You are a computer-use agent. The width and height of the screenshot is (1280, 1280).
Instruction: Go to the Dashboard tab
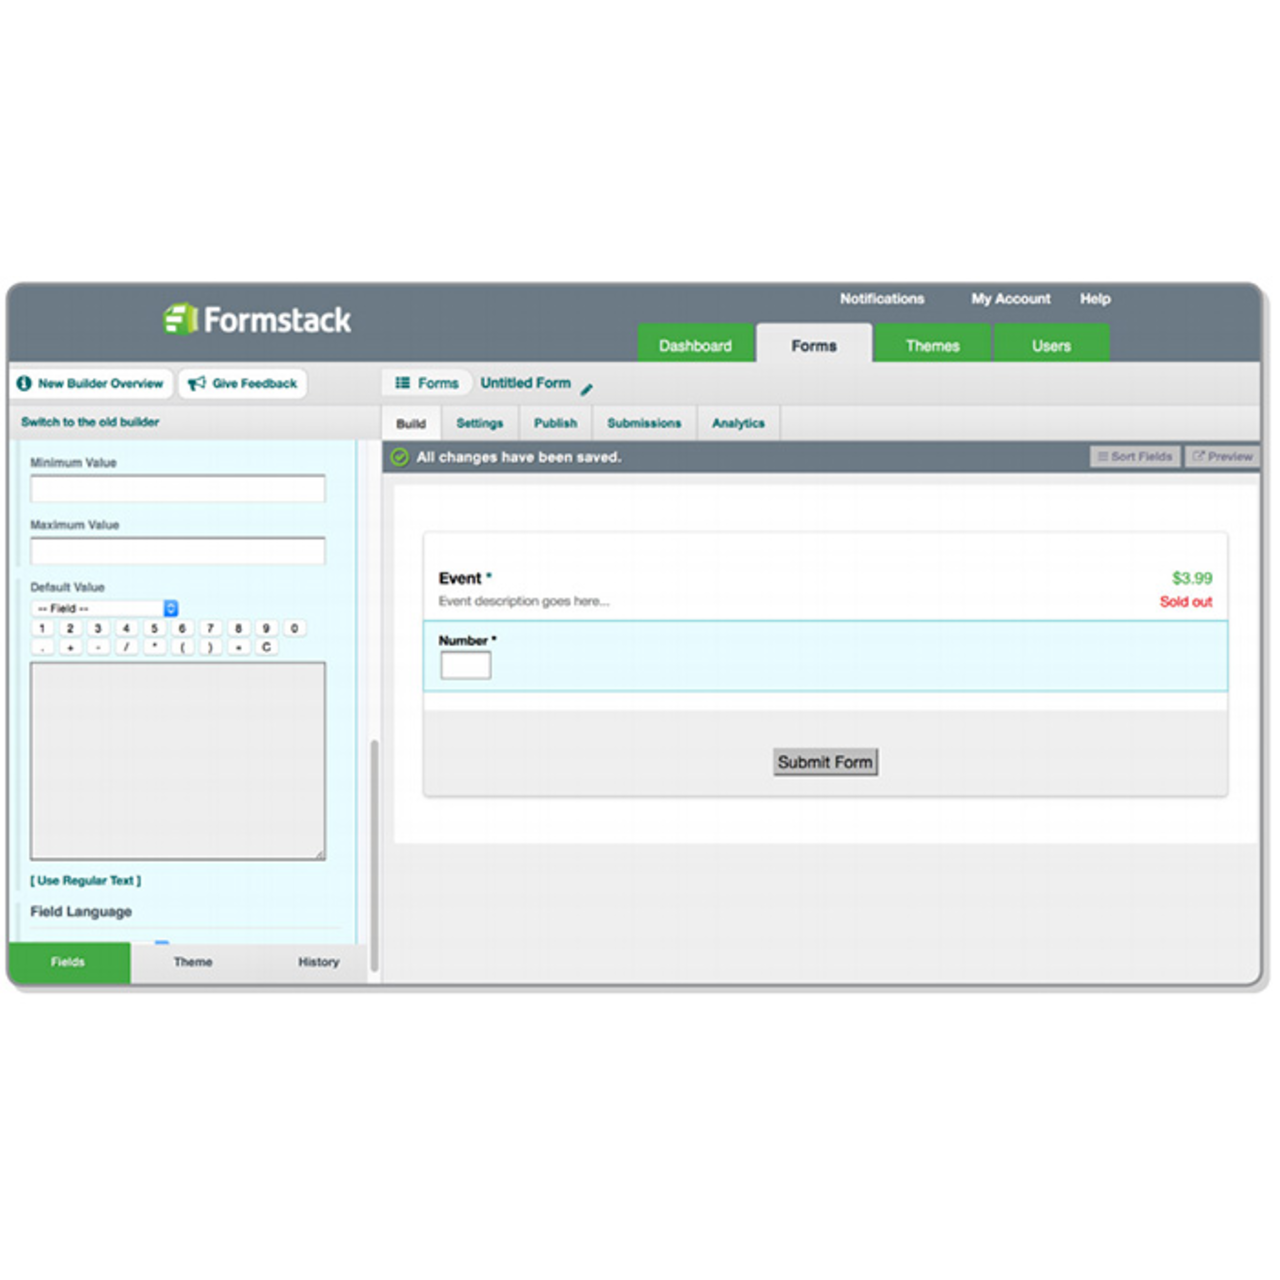click(695, 345)
